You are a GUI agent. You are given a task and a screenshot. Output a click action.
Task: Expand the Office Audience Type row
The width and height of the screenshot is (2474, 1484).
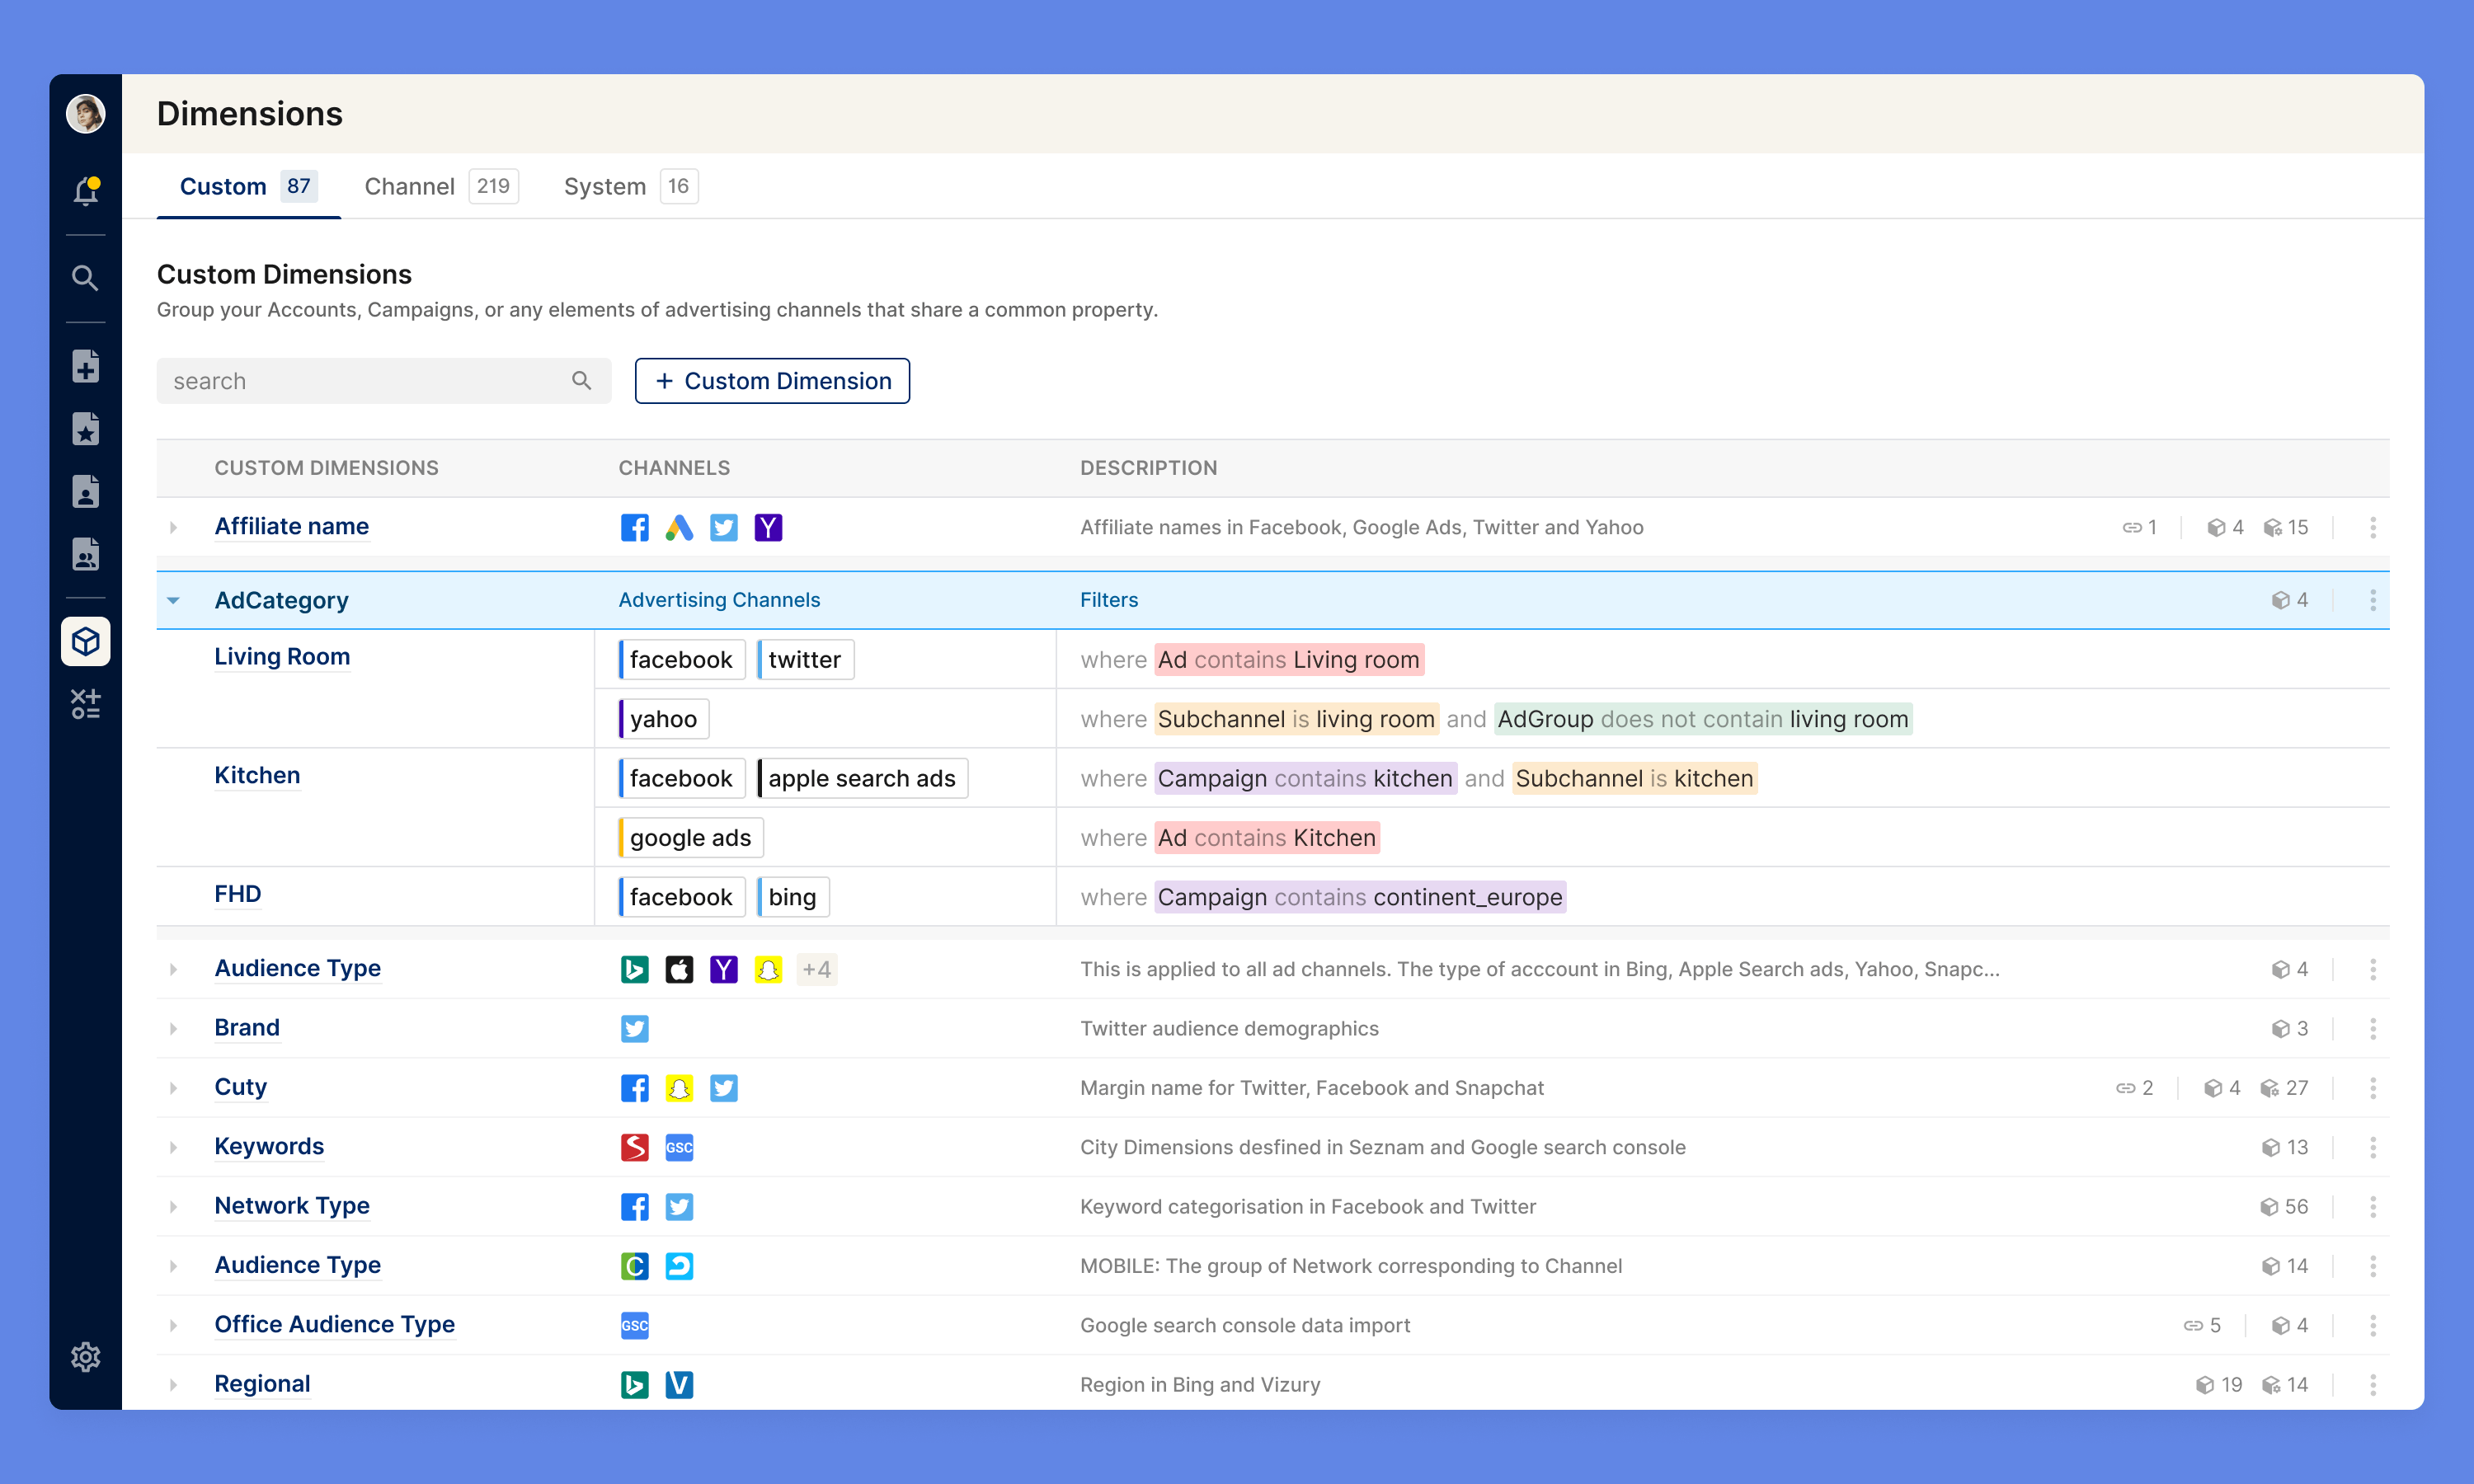point(173,1325)
